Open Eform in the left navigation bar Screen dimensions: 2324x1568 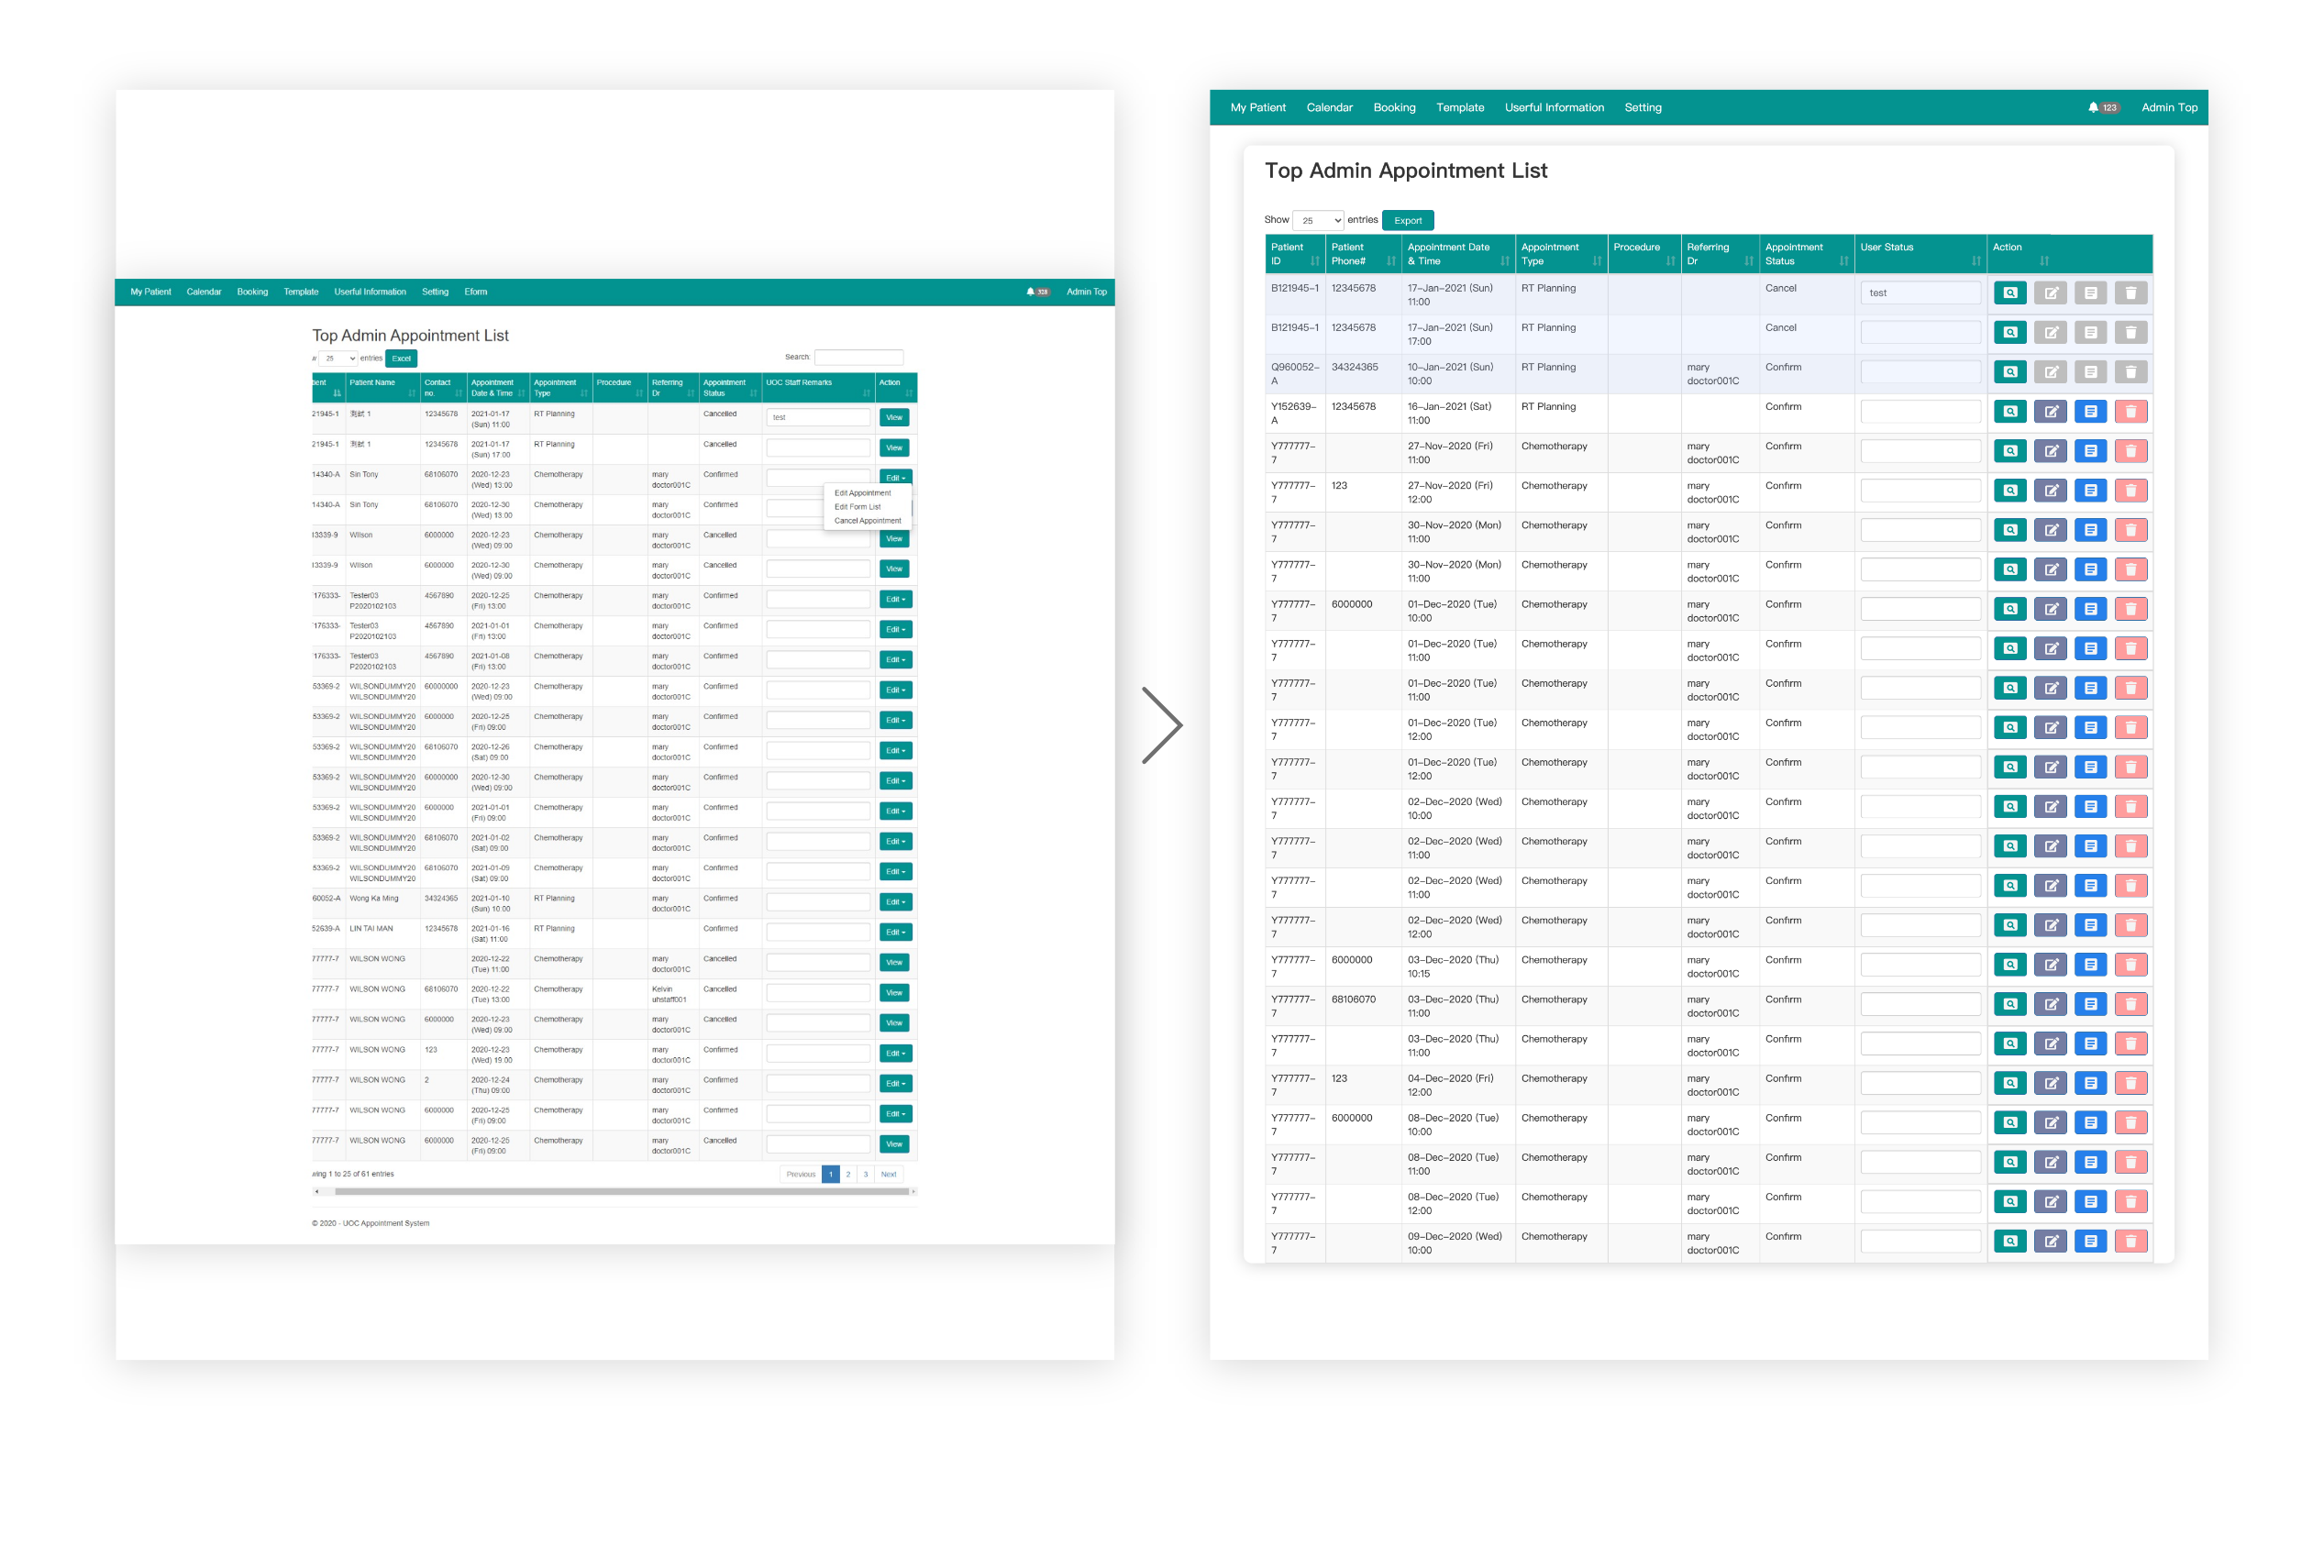point(475,292)
